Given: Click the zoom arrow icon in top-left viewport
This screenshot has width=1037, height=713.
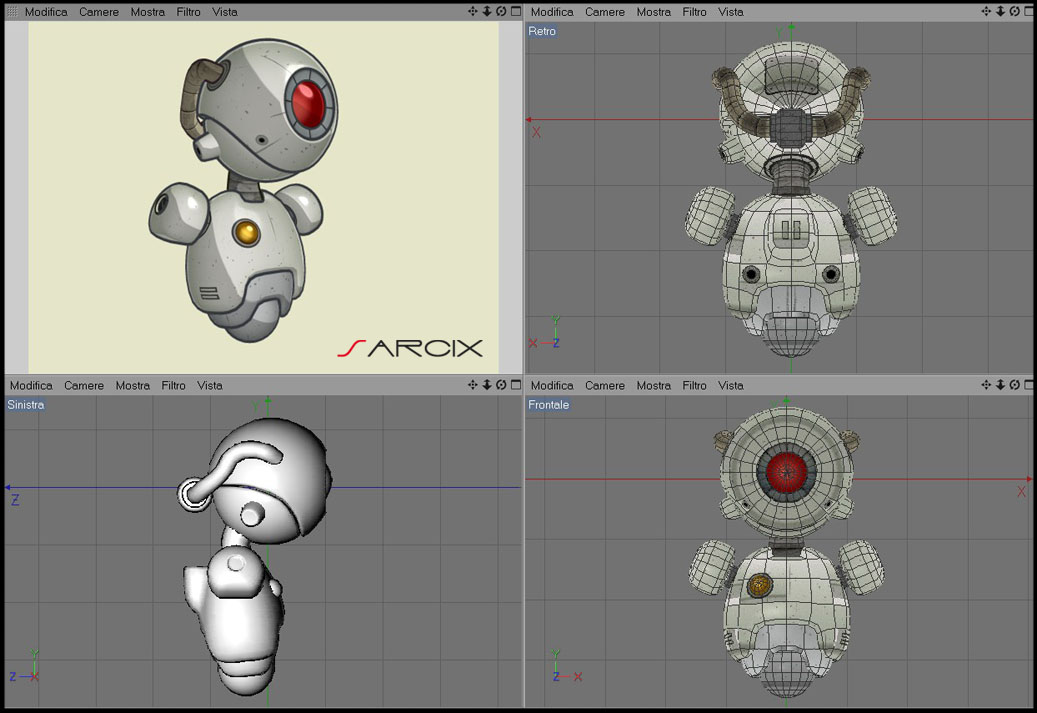Looking at the screenshot, I should (x=487, y=11).
